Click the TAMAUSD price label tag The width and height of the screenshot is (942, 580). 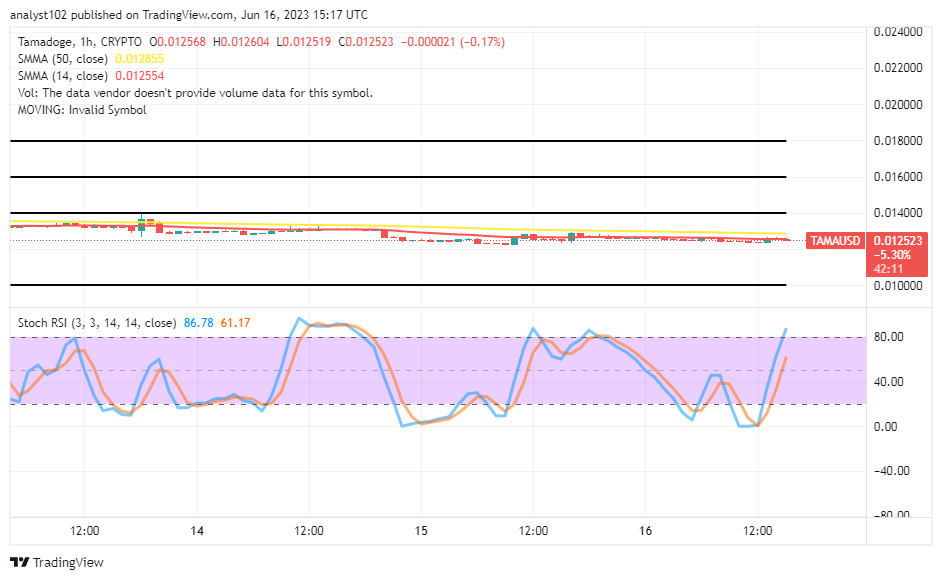835,241
